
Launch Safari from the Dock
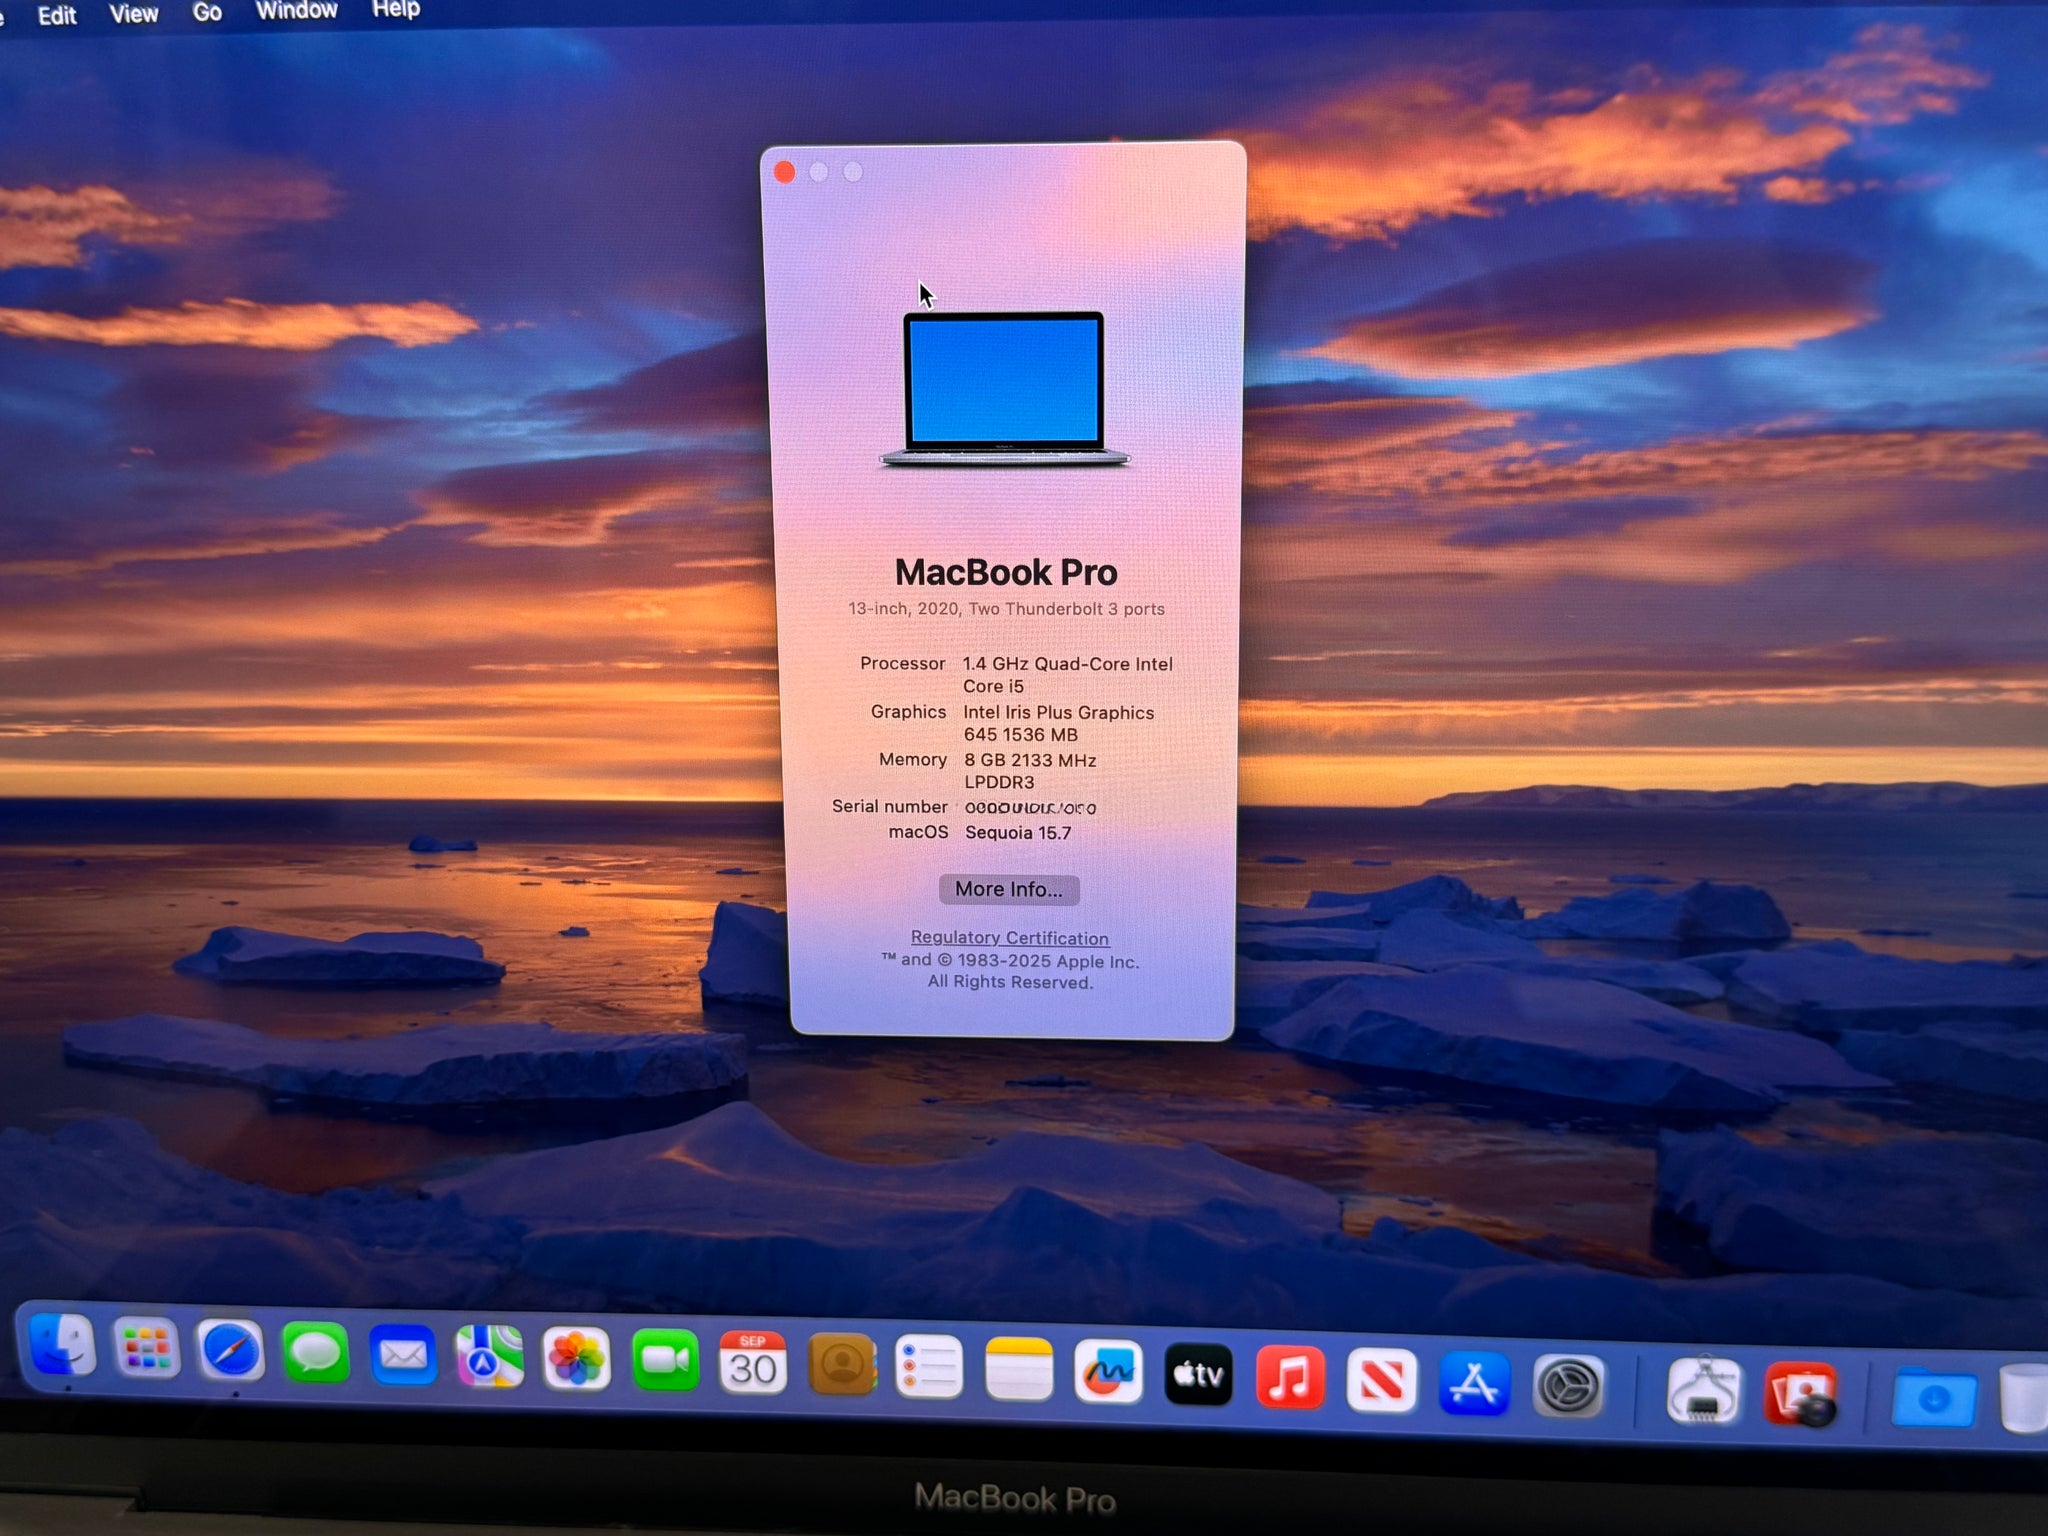231,1351
